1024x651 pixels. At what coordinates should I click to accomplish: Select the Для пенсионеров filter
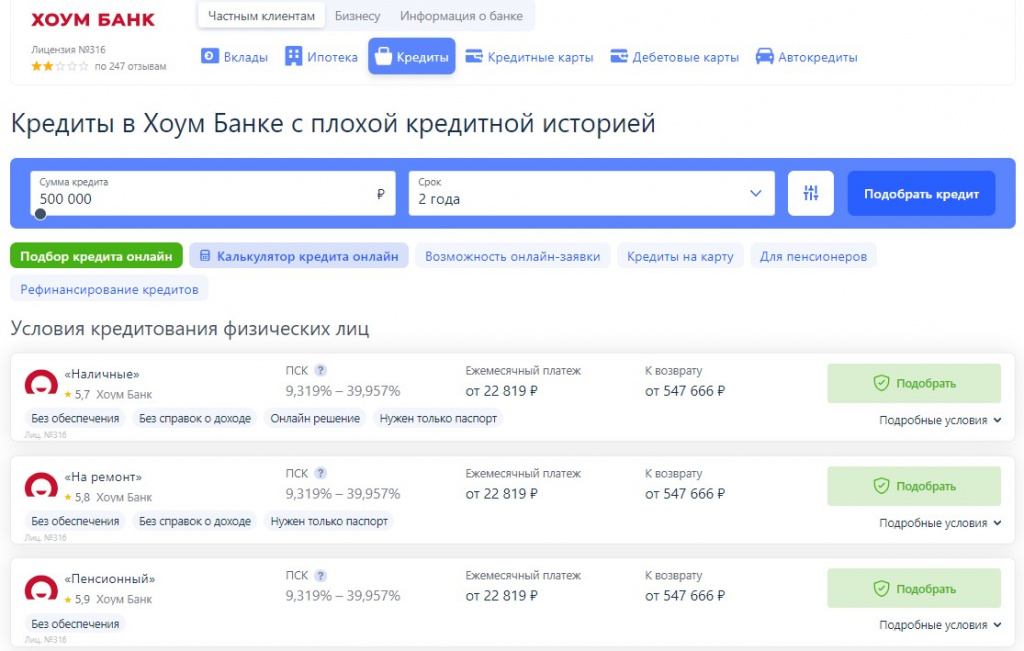point(813,256)
